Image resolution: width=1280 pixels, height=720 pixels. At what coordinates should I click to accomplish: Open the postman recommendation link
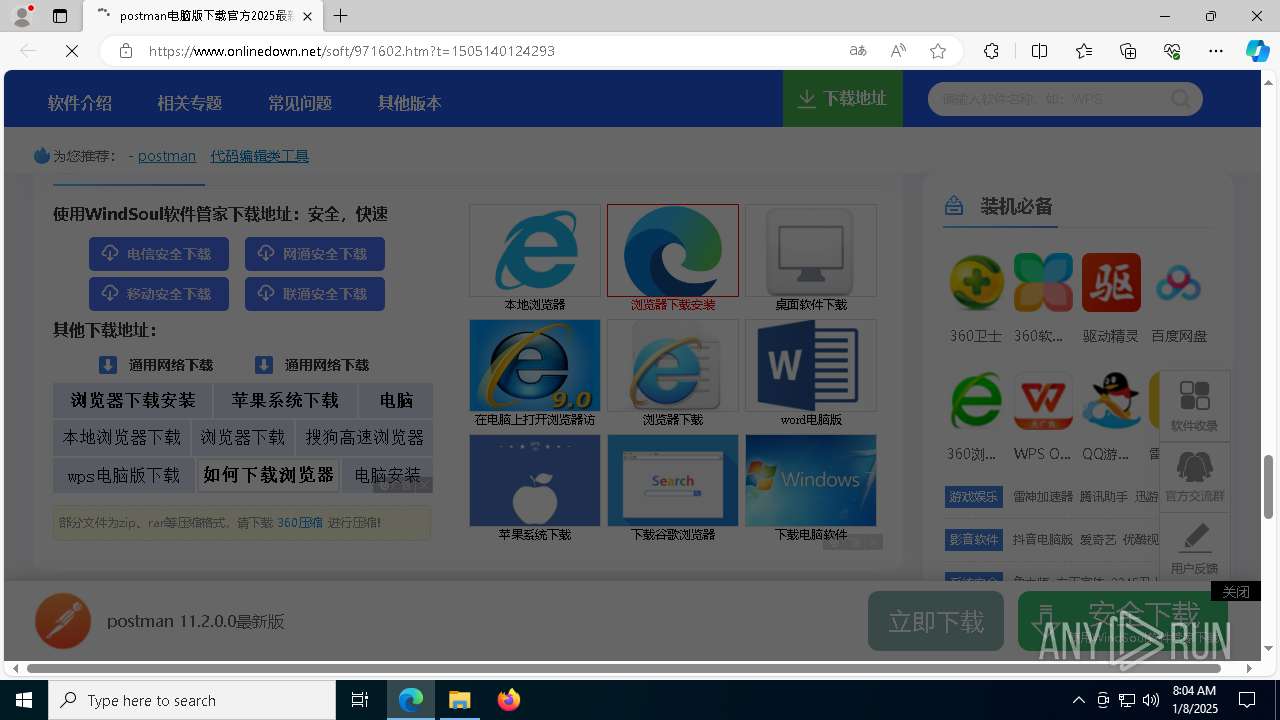point(167,156)
